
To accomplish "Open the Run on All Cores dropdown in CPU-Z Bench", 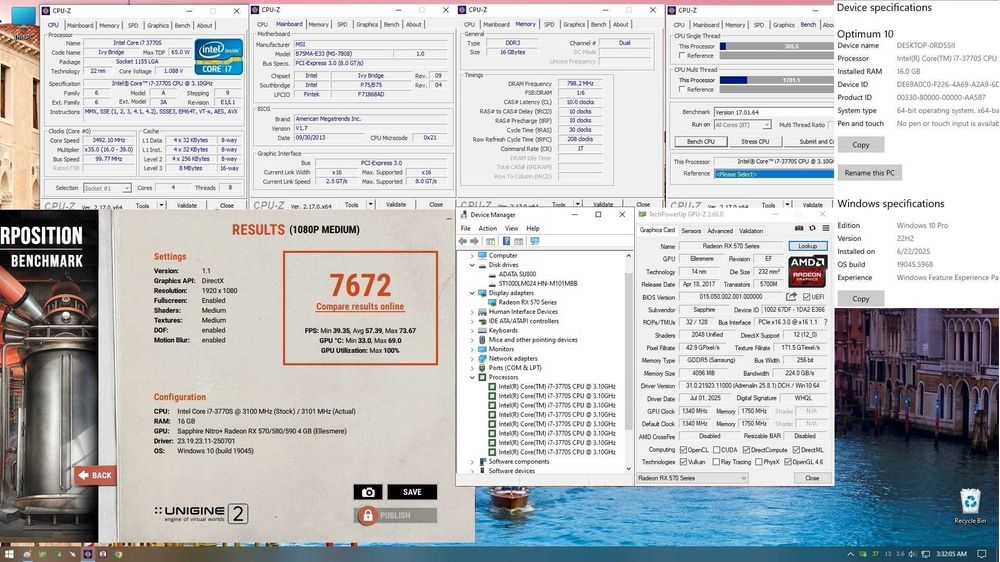I will (x=742, y=125).
